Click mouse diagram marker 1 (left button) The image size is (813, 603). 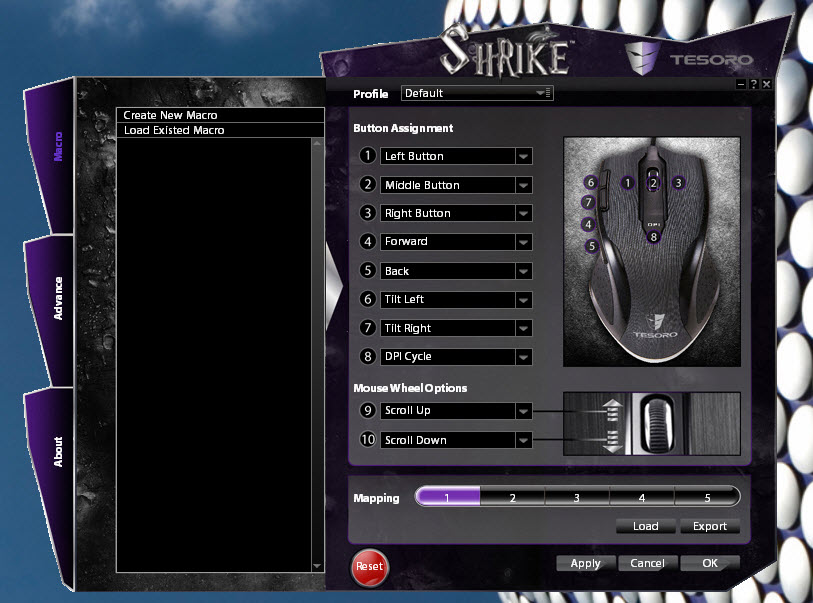(627, 183)
